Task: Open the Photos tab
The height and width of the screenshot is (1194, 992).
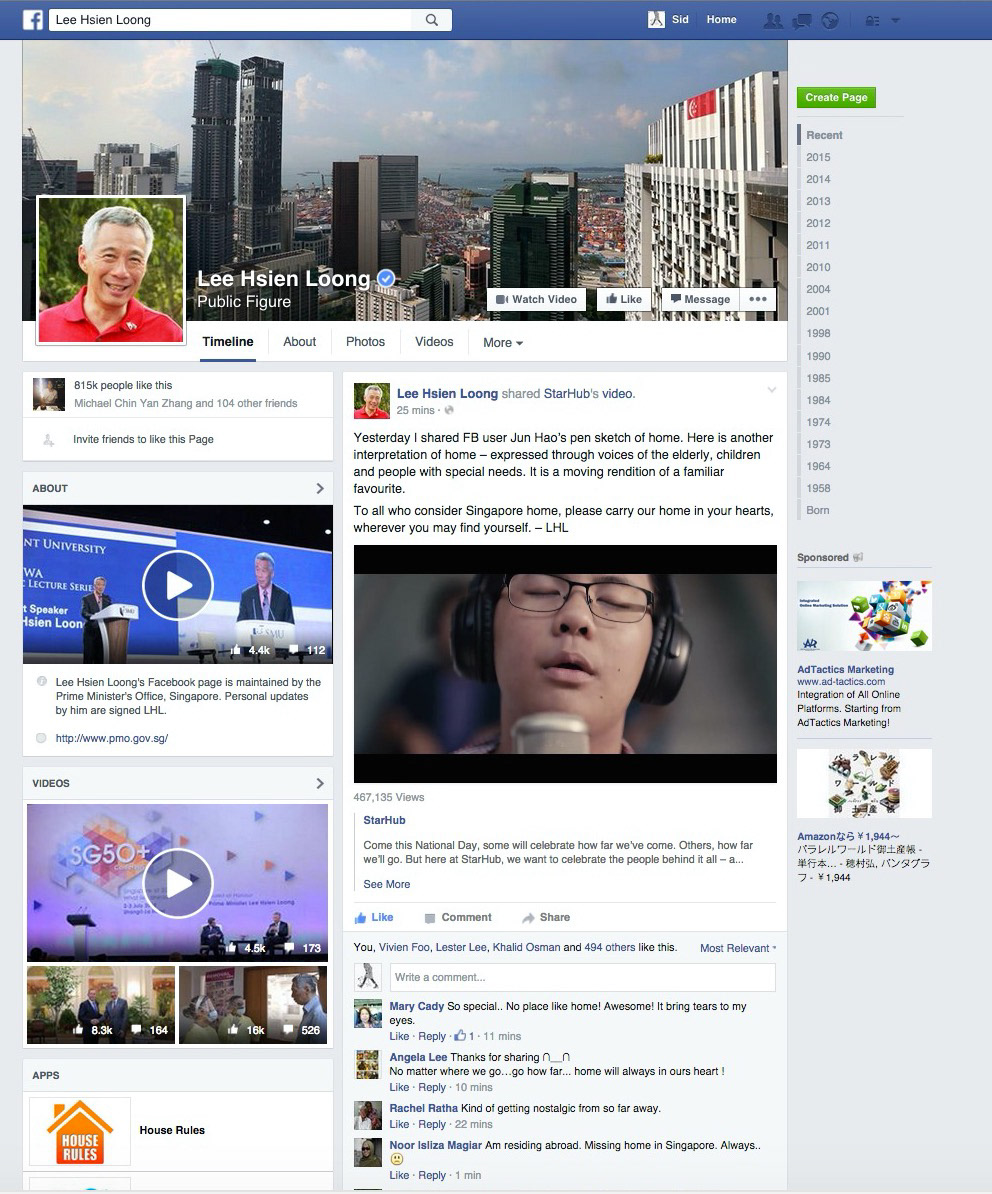Action: [365, 342]
